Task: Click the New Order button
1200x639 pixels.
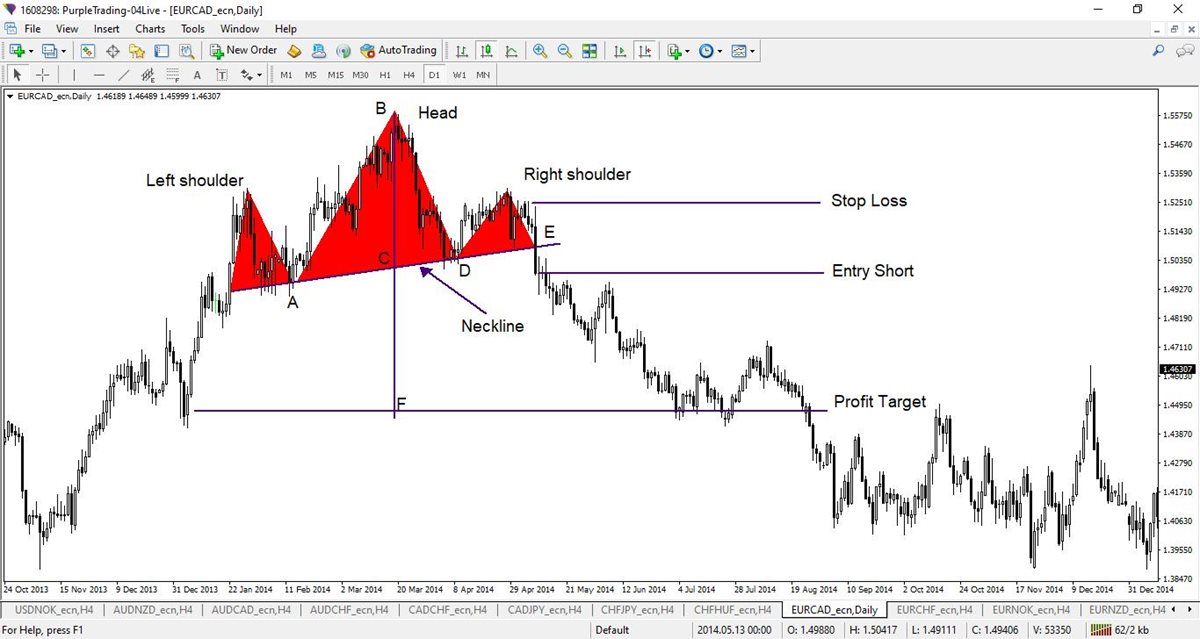Action: coord(243,50)
